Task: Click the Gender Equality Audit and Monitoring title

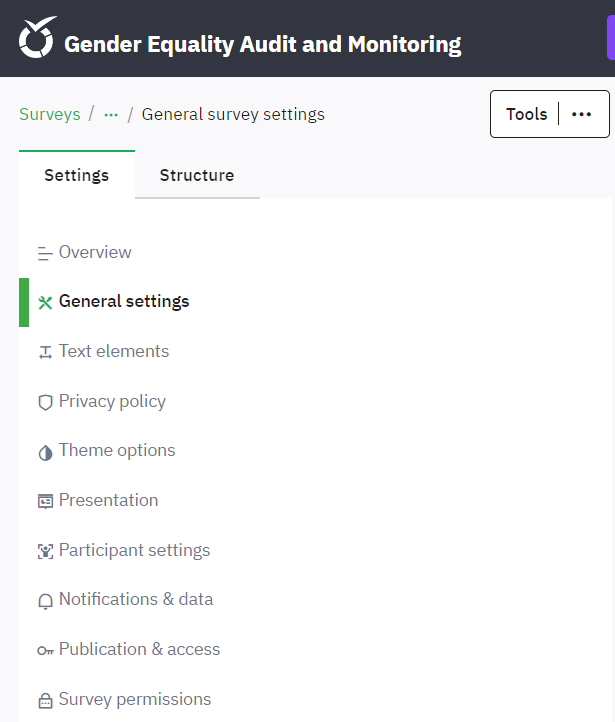Action: (263, 44)
